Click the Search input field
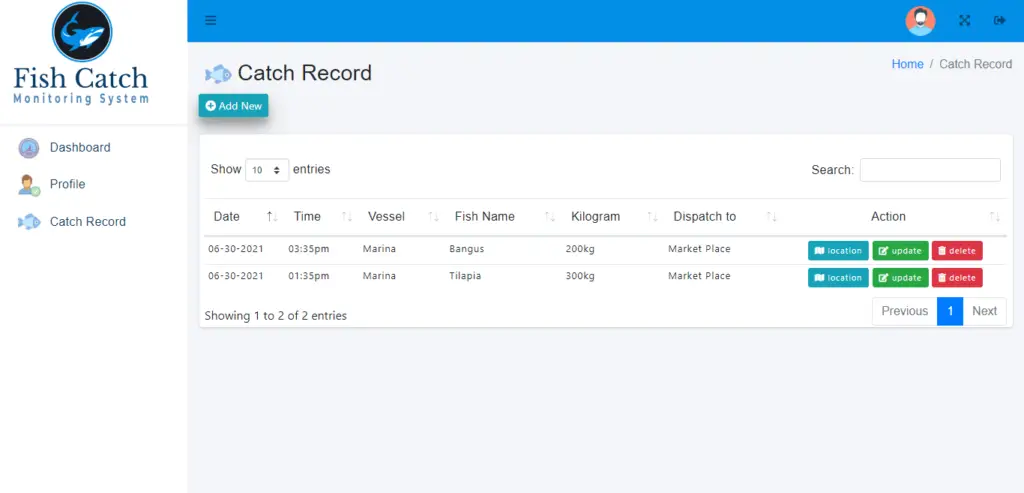Image resolution: width=1024 pixels, height=493 pixels. pos(930,170)
